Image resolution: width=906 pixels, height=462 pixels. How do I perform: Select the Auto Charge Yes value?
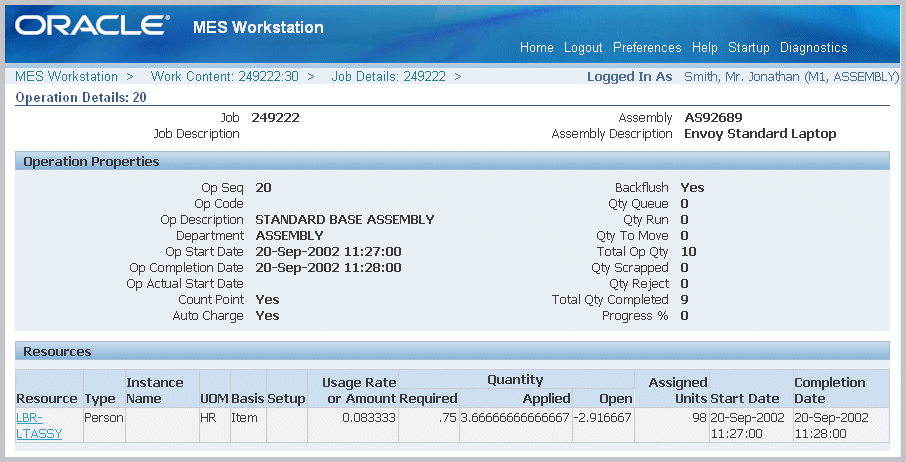coord(268,316)
